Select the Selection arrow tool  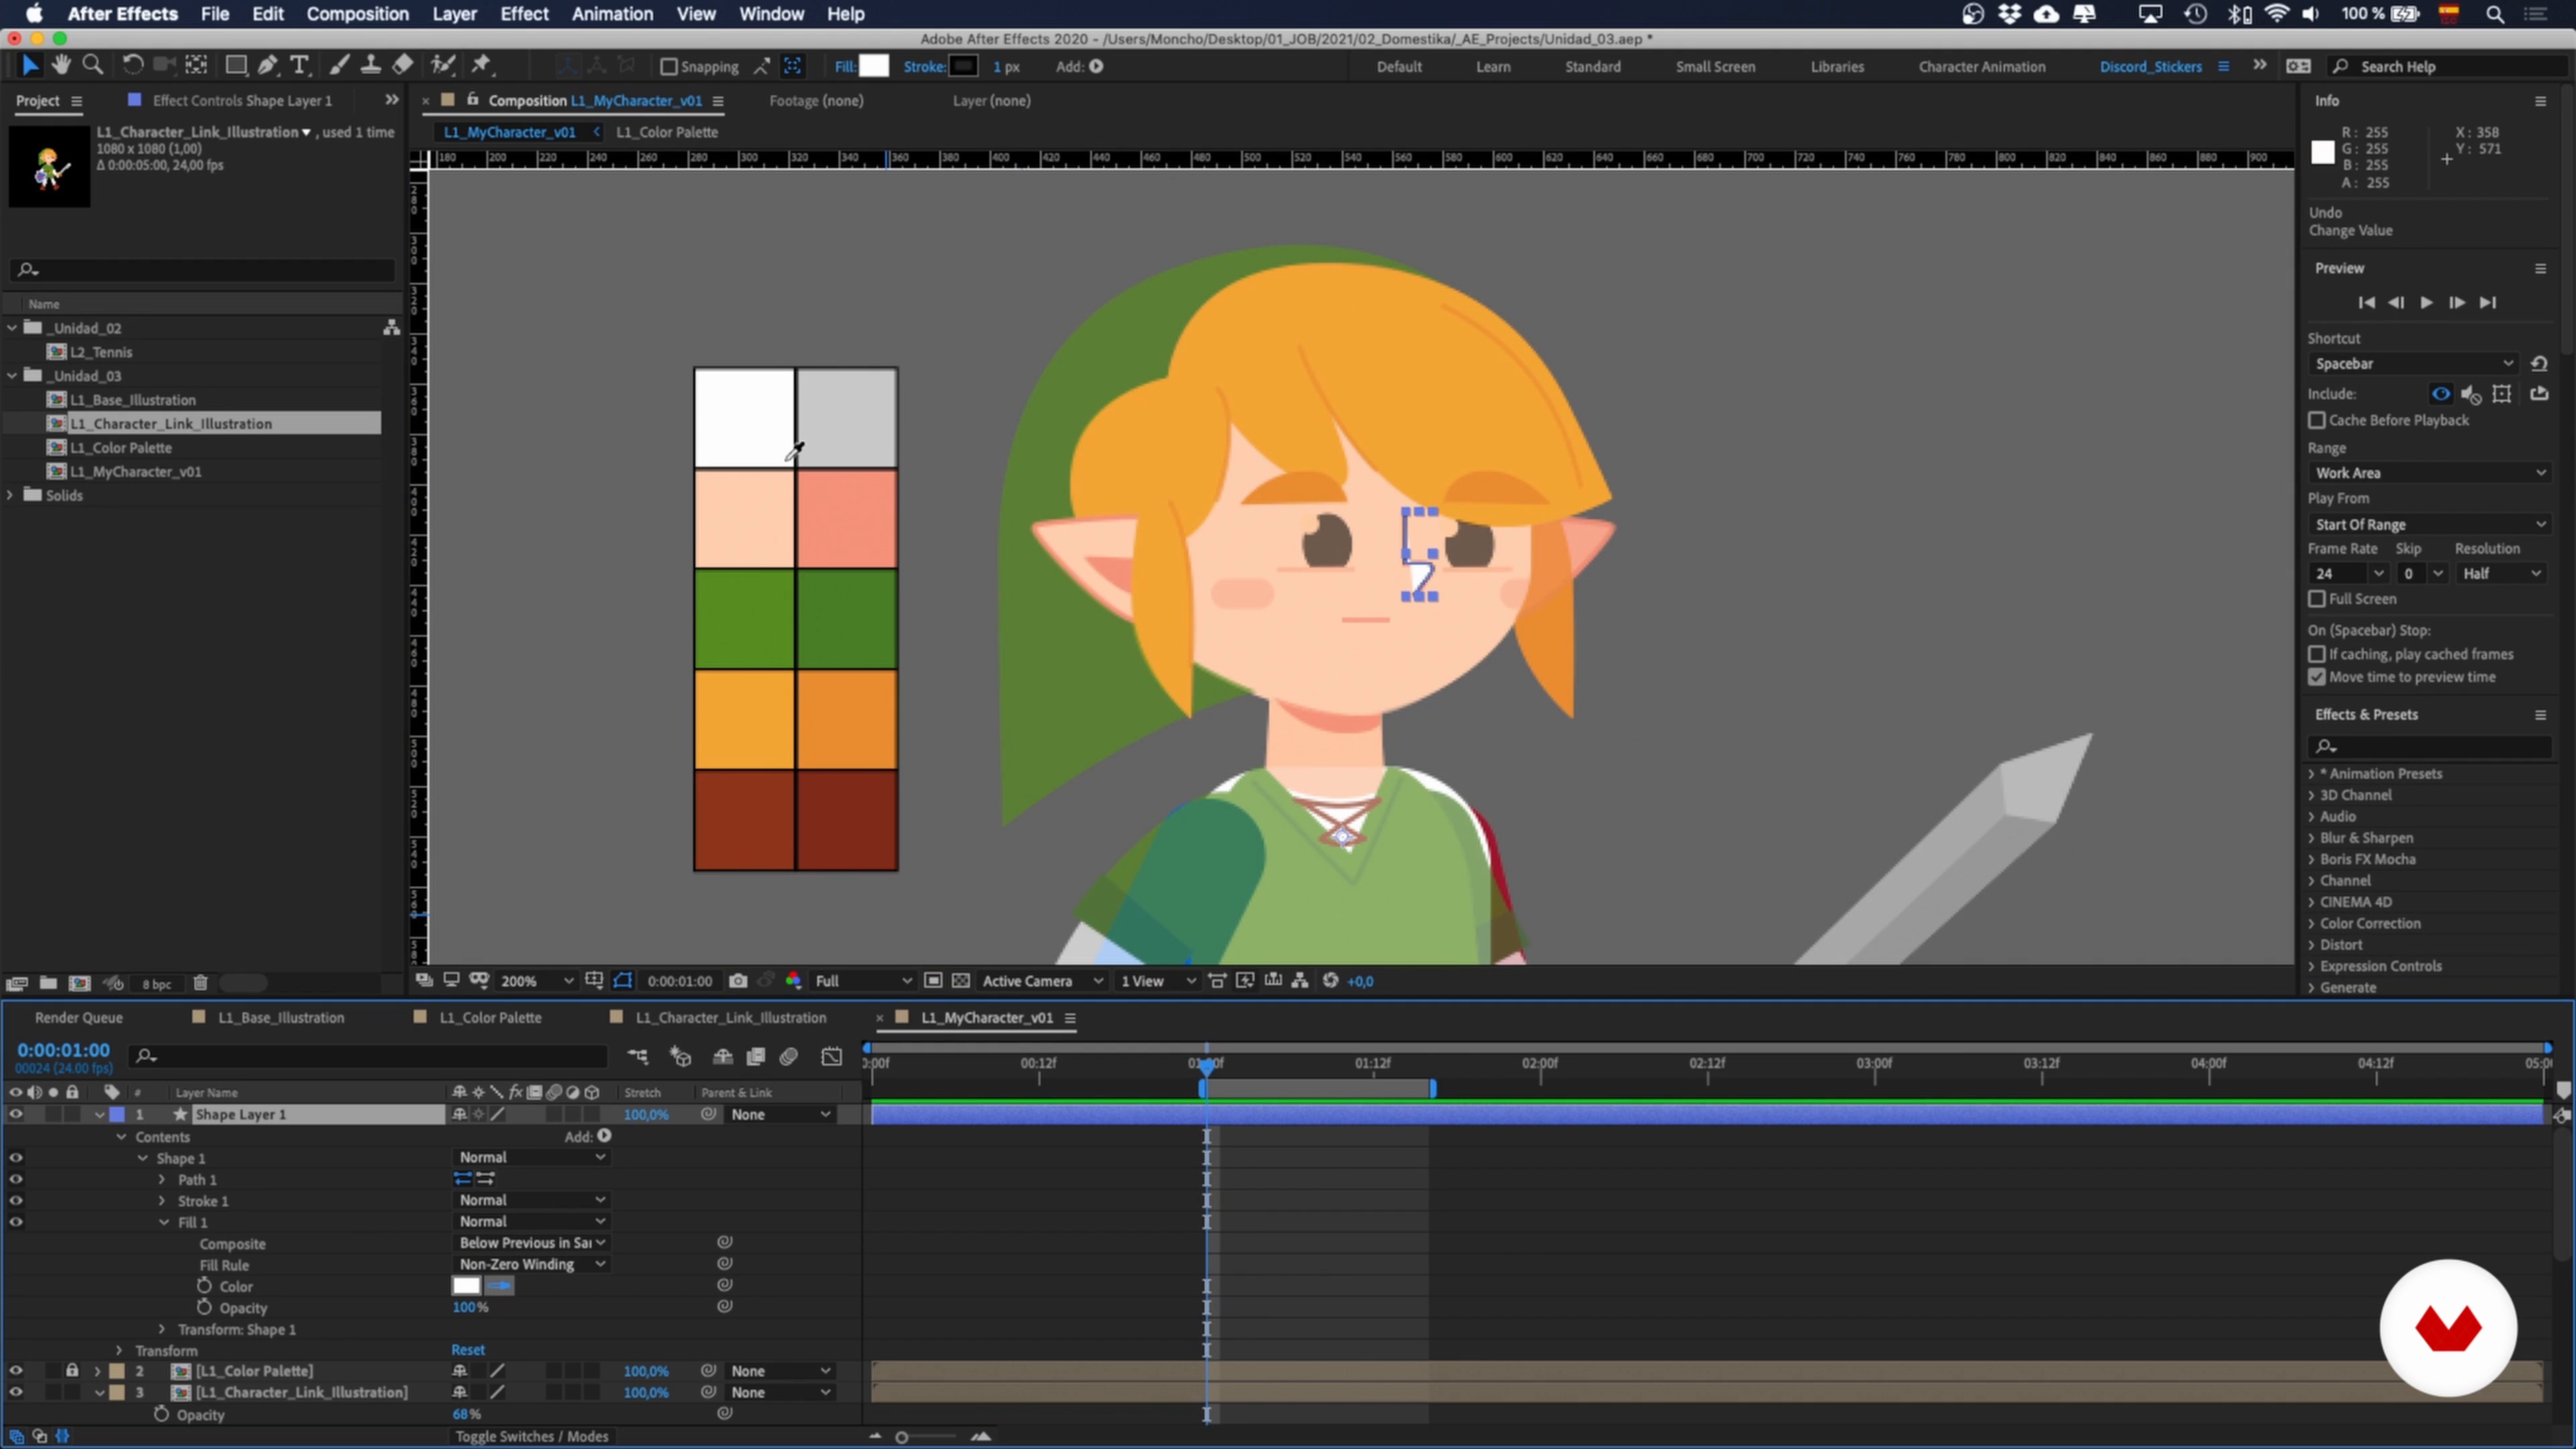(x=29, y=66)
